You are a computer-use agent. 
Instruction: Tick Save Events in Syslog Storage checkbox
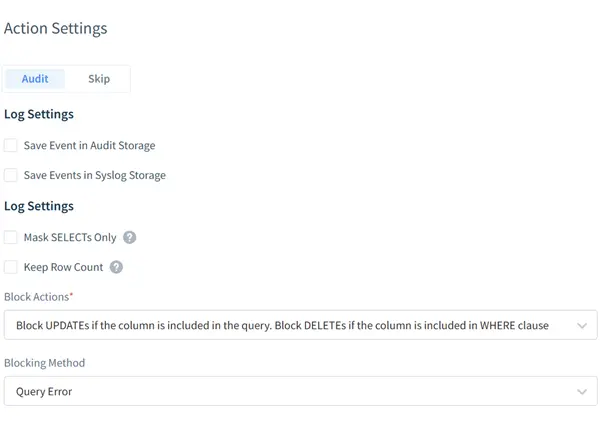(x=10, y=175)
